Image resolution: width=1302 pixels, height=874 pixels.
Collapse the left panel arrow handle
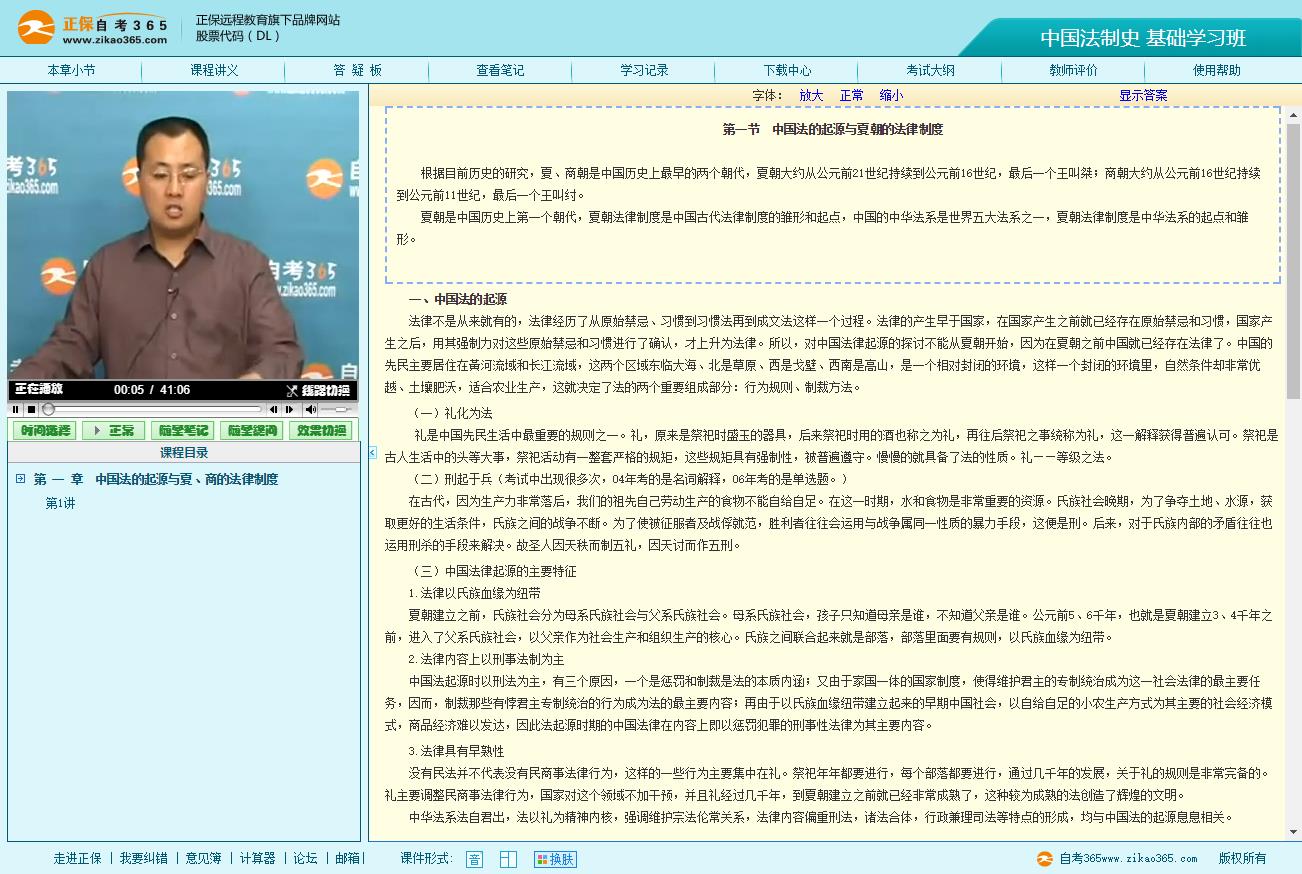373,453
